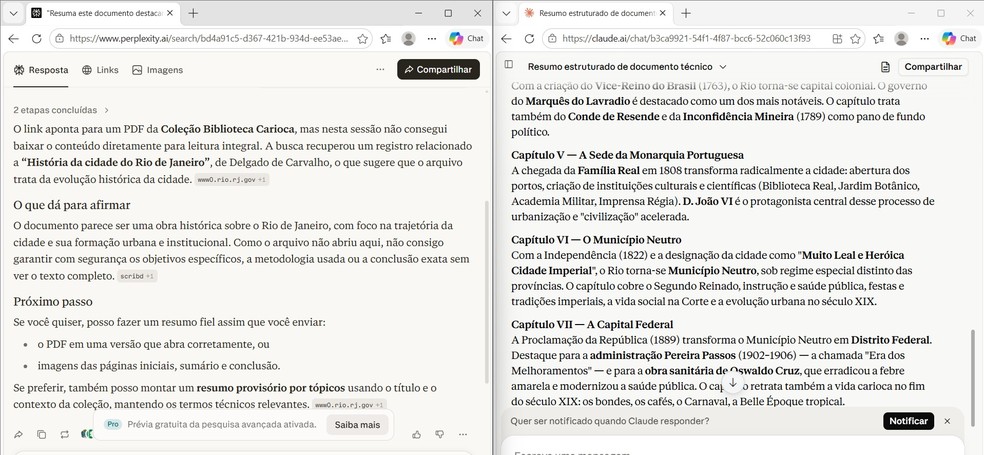Image resolution: width=984 pixels, height=455 pixels.
Task: Open the apps icon in Claude address bar
Action: click(837, 39)
